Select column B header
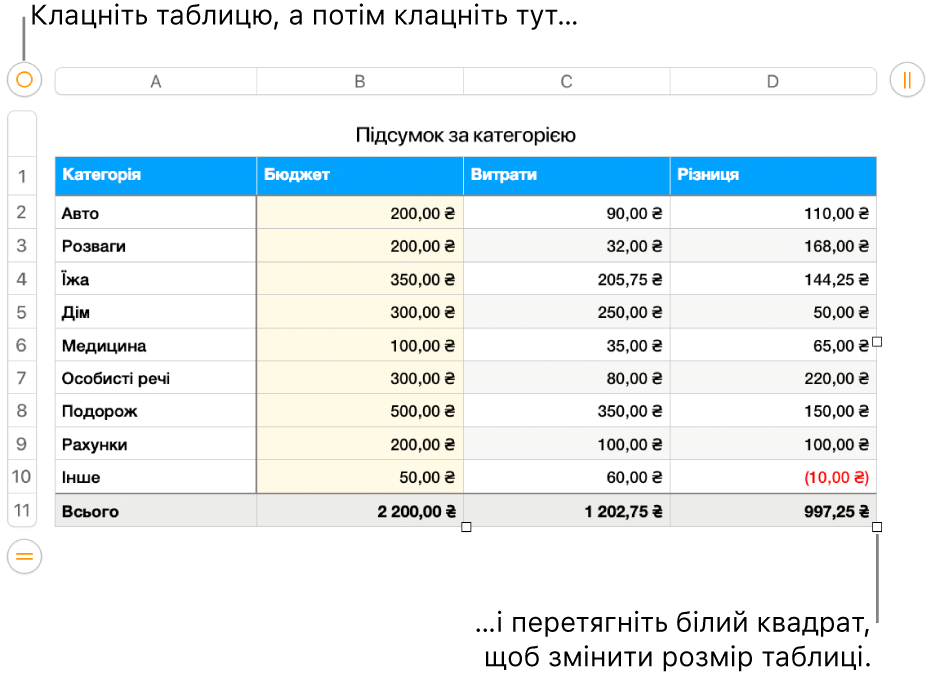Image resolution: width=931 pixels, height=678 pixels. 360,81
